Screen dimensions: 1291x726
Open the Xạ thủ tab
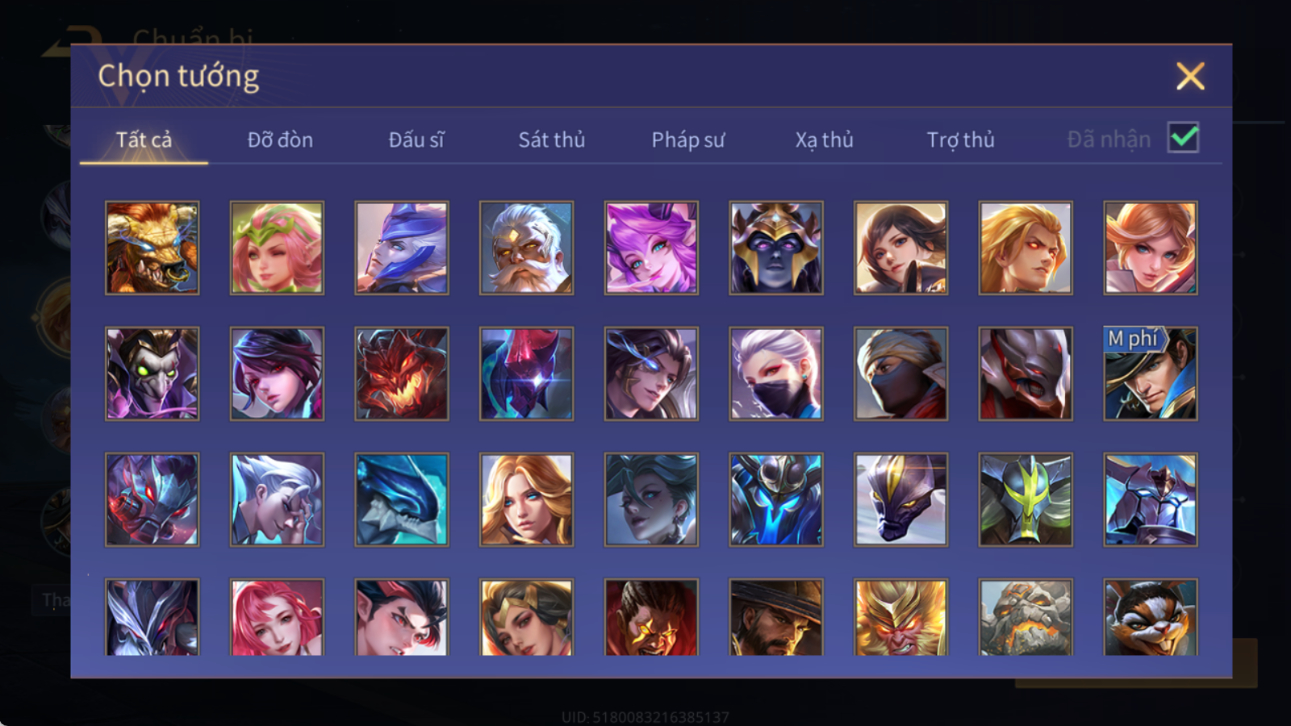(824, 140)
